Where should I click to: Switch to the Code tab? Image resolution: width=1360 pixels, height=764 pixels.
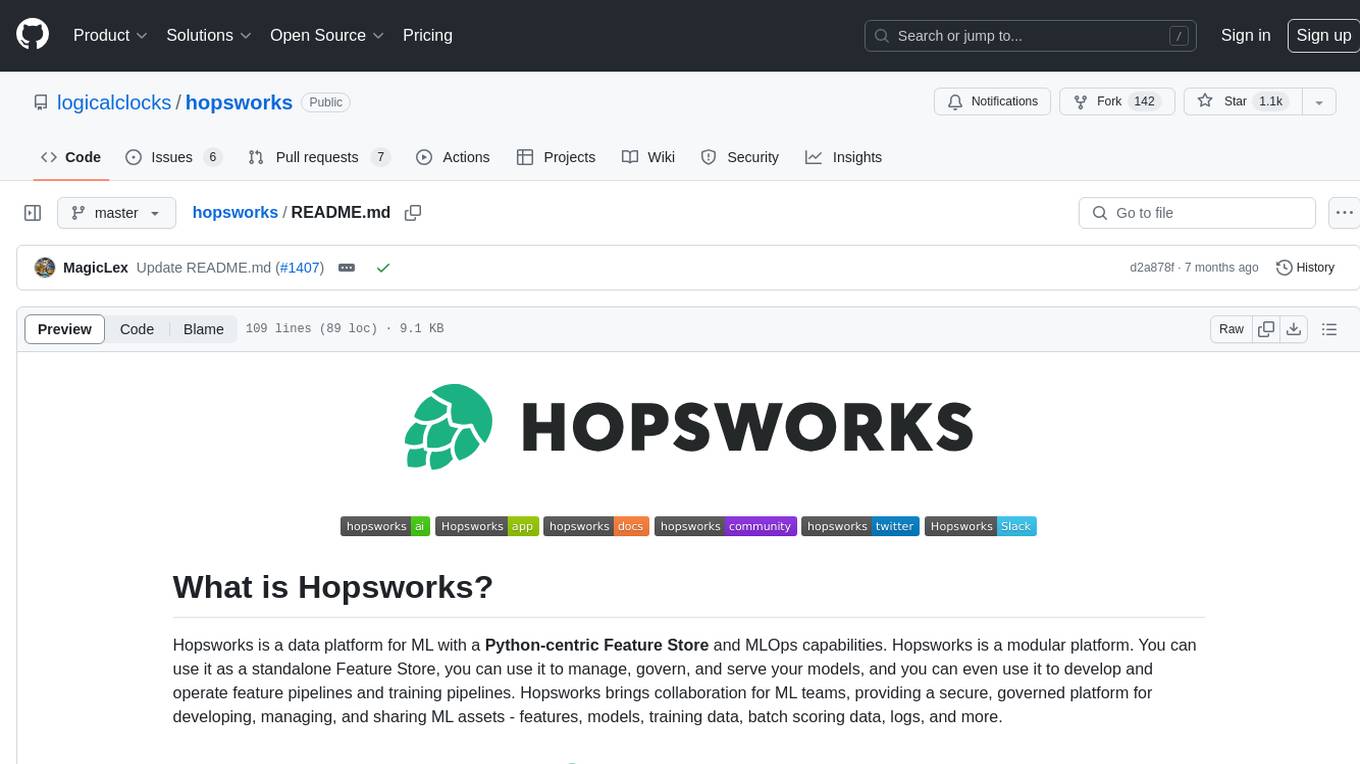[71, 157]
